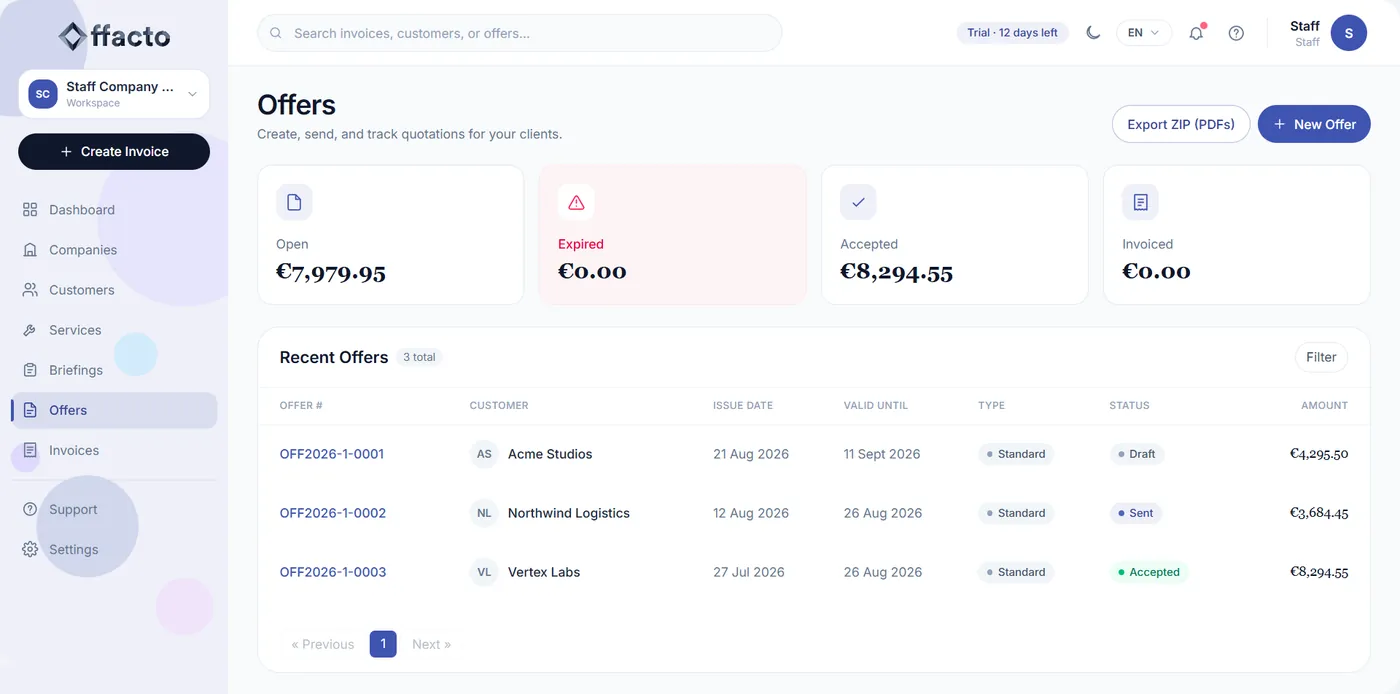Viewport: 1400px width, 694px height.
Task: Open the EN language dropdown
Action: point(1144,33)
